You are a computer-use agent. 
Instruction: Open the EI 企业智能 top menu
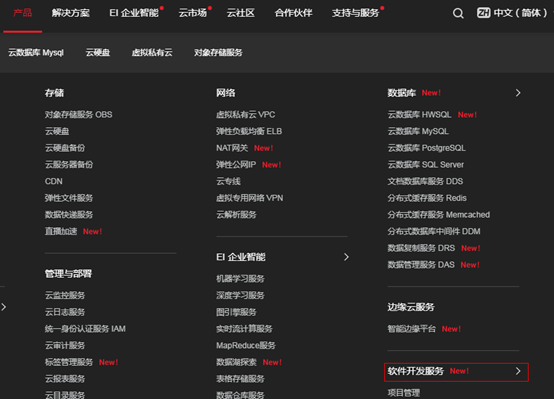[x=134, y=13]
